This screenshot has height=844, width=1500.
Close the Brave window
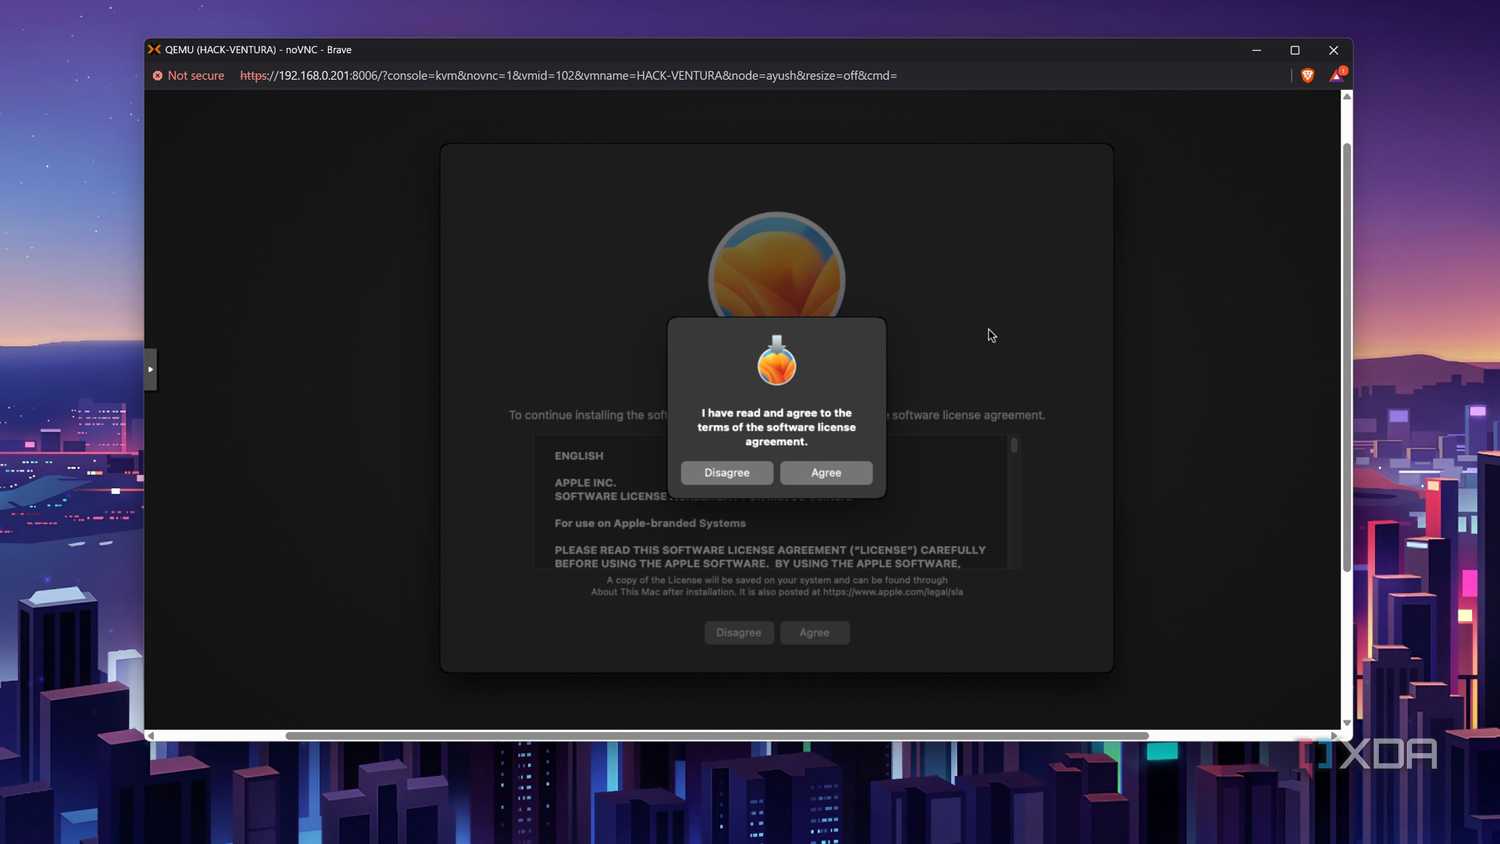1333,50
